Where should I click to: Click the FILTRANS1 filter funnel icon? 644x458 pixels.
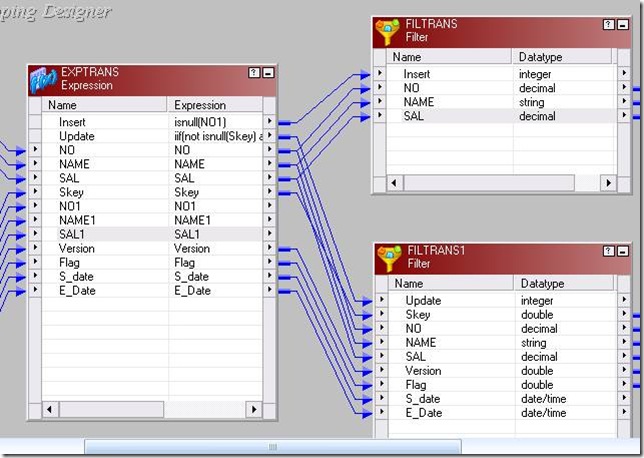point(389,258)
